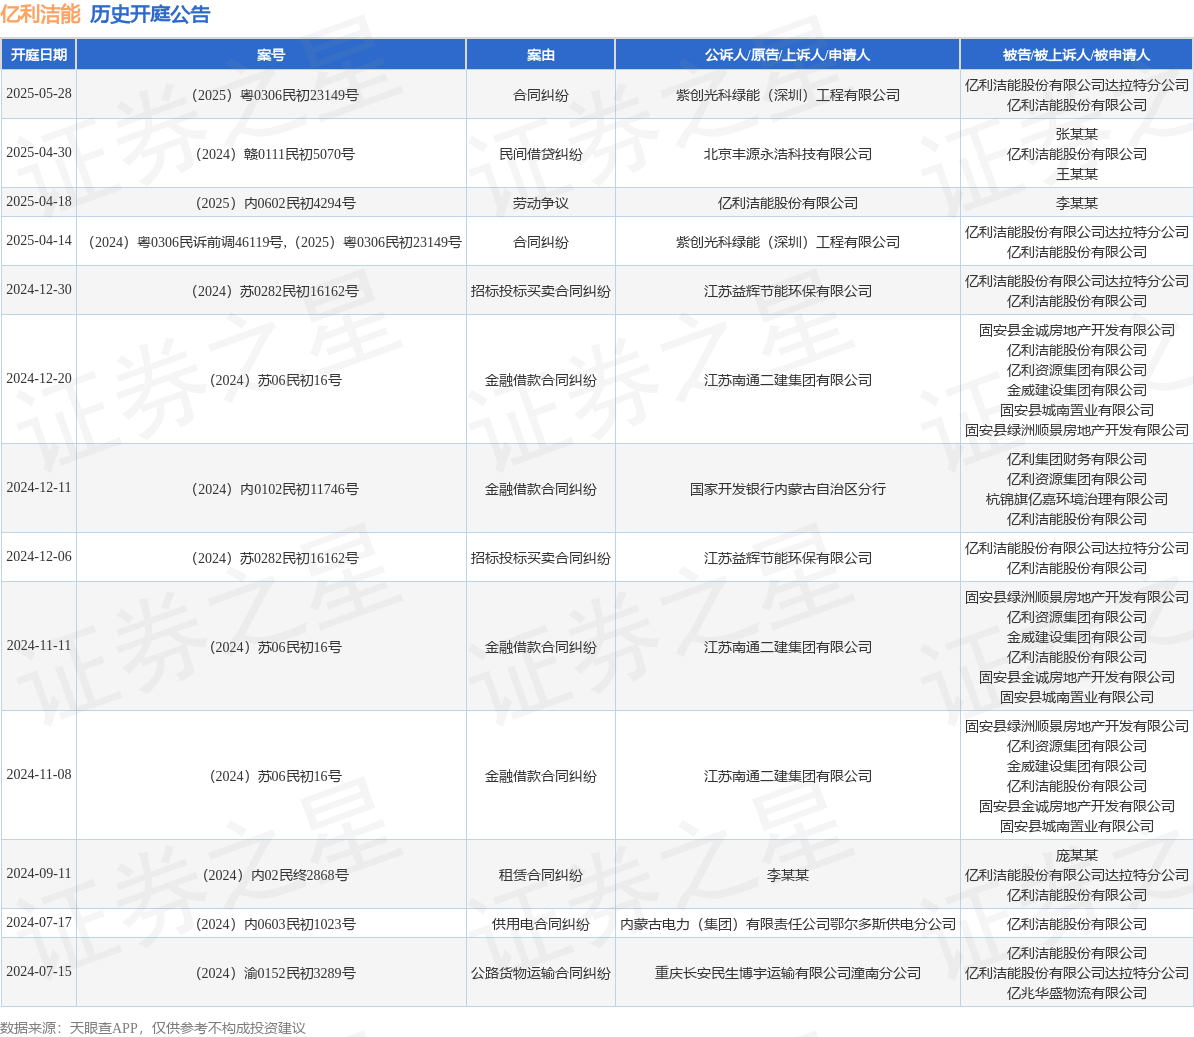
Task: Select the date cell 2024-11-08
Action: pos(39,774)
